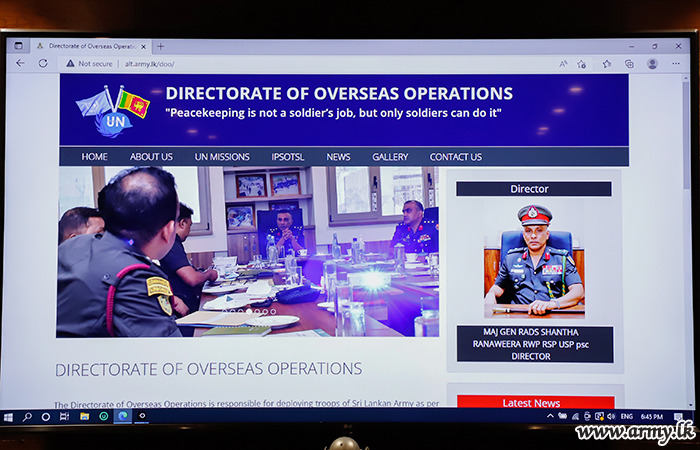The height and width of the screenshot is (450, 700).
Task: Select the highlighted slideshow indicator dot
Action: (249, 312)
